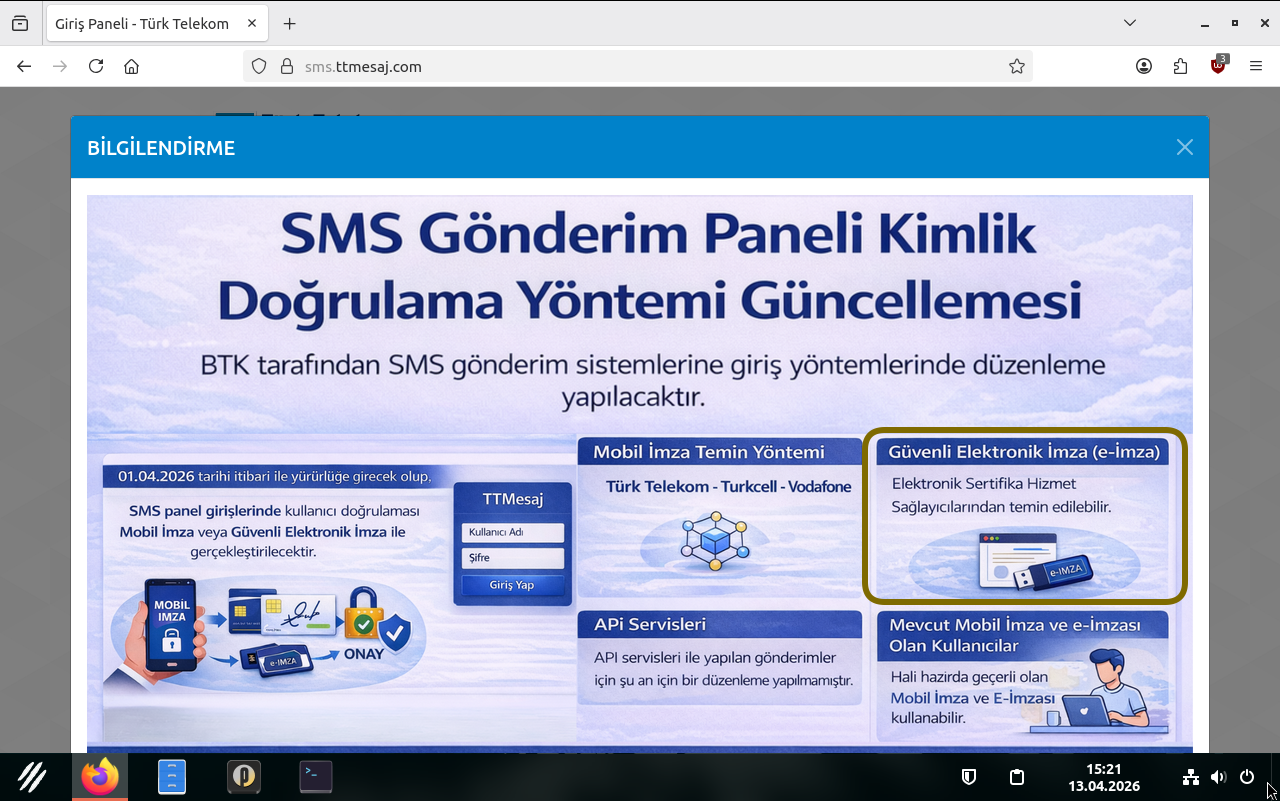The width and height of the screenshot is (1280, 801).
Task: Click the Doğrulama Yöntemi Güncellemesi heading line
Action: pos(650,301)
